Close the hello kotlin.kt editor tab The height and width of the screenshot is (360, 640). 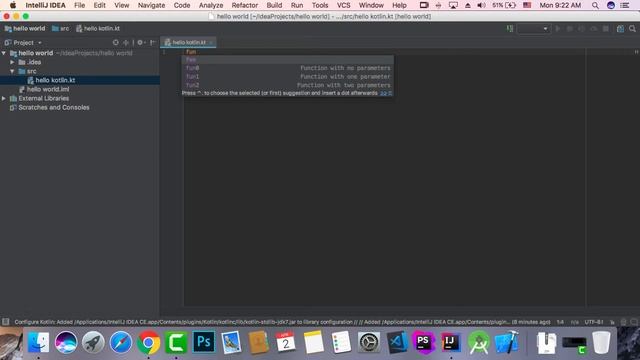(x=211, y=42)
